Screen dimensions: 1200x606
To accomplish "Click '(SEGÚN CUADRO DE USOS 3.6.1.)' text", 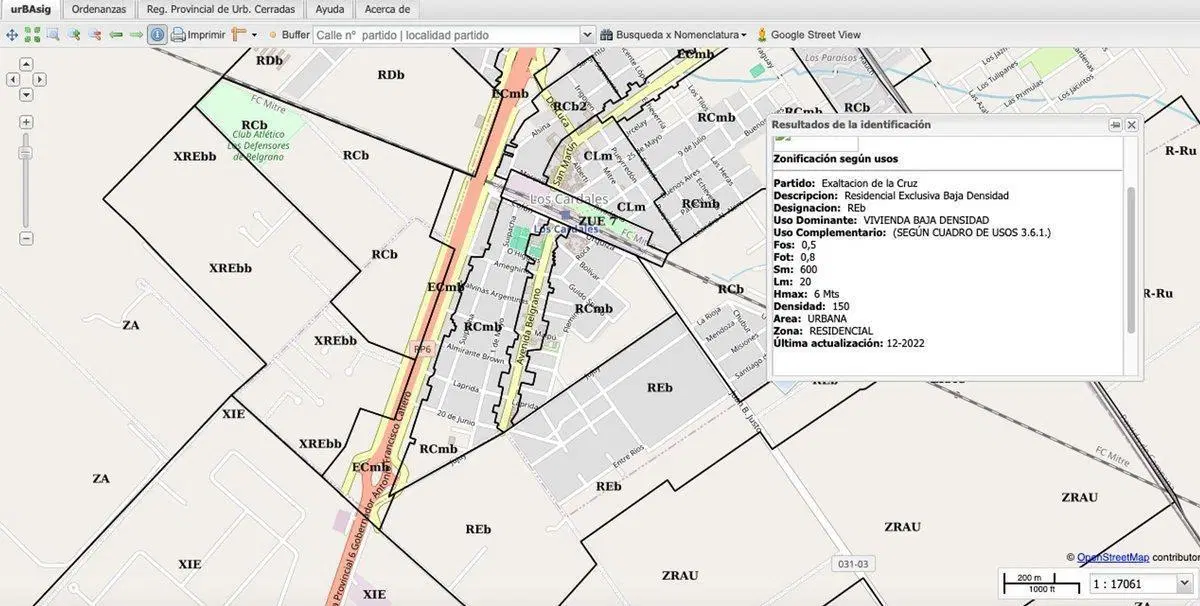I will tap(971, 233).
